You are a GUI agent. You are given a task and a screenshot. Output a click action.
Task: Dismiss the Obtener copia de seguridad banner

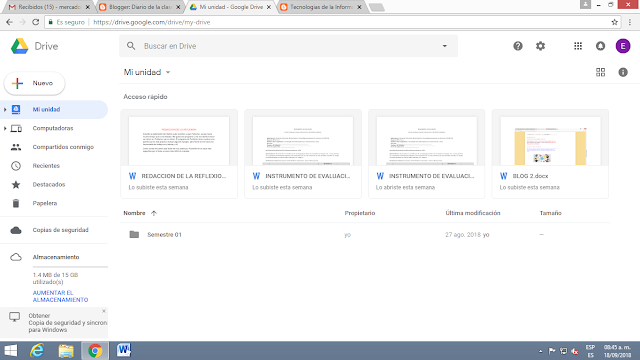[x=104, y=311]
